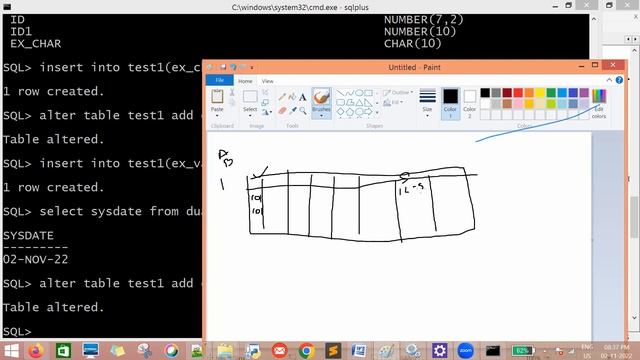
Task: Click the Select rectangle tool icon
Action: click(x=250, y=97)
